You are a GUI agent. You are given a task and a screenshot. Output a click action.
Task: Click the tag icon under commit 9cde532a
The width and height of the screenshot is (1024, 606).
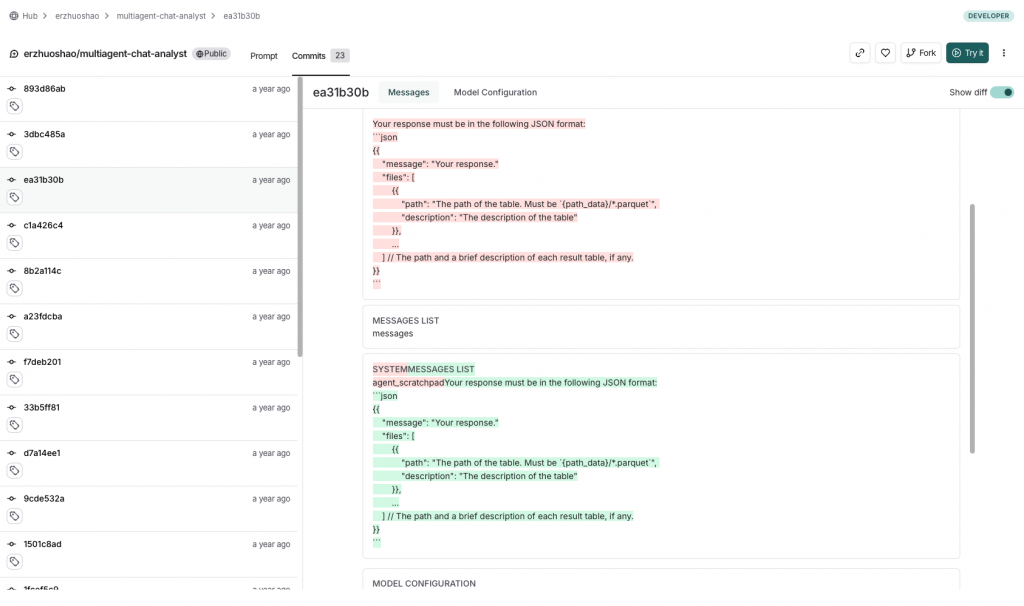tap(14, 516)
